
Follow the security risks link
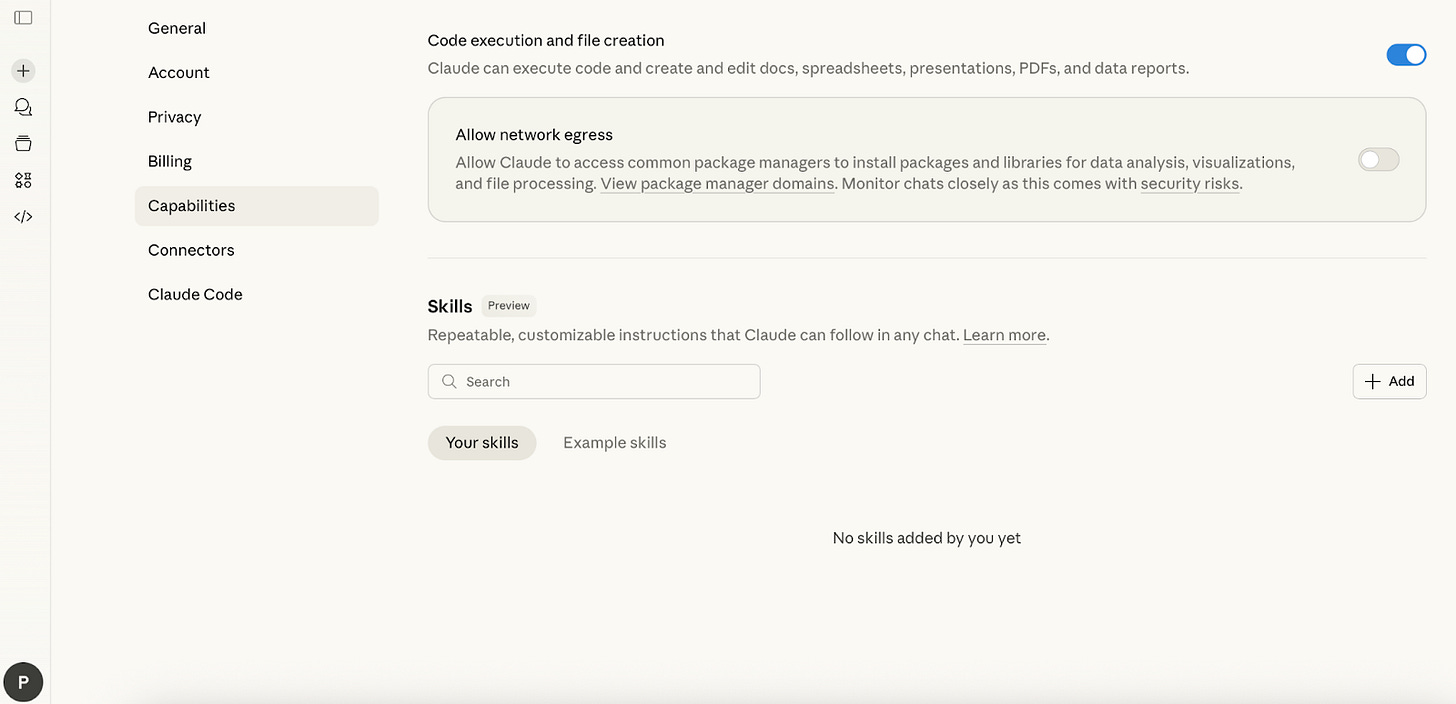click(1190, 184)
